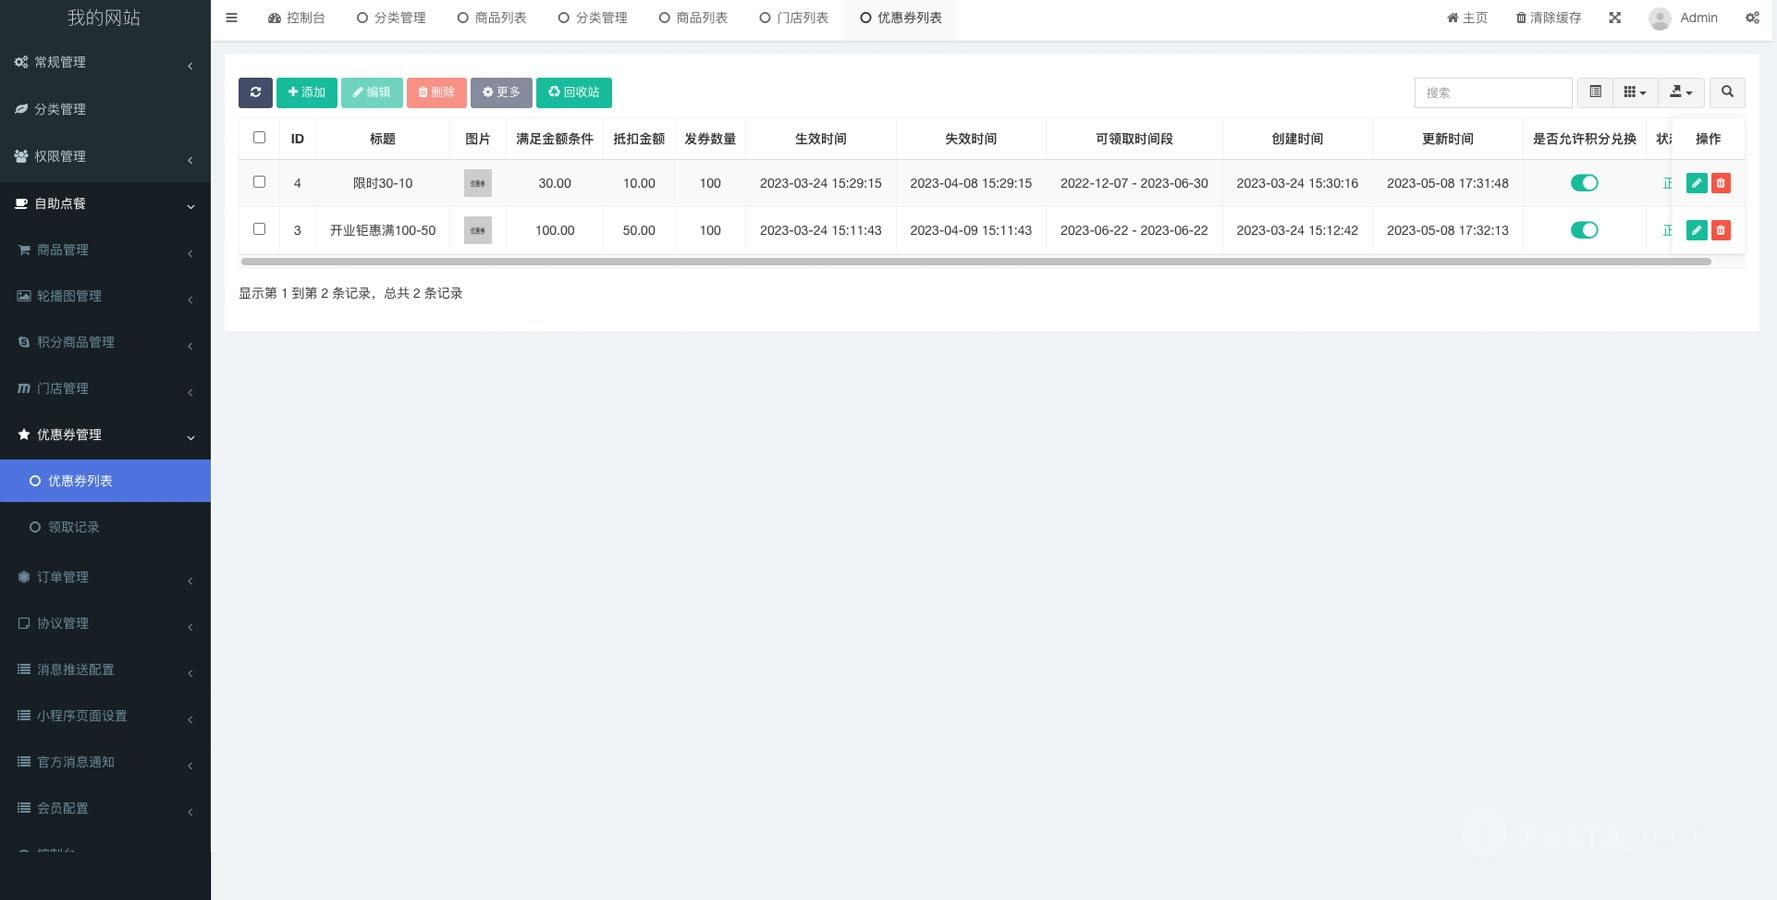Select the checkbox for row ID 4

pos(259,182)
